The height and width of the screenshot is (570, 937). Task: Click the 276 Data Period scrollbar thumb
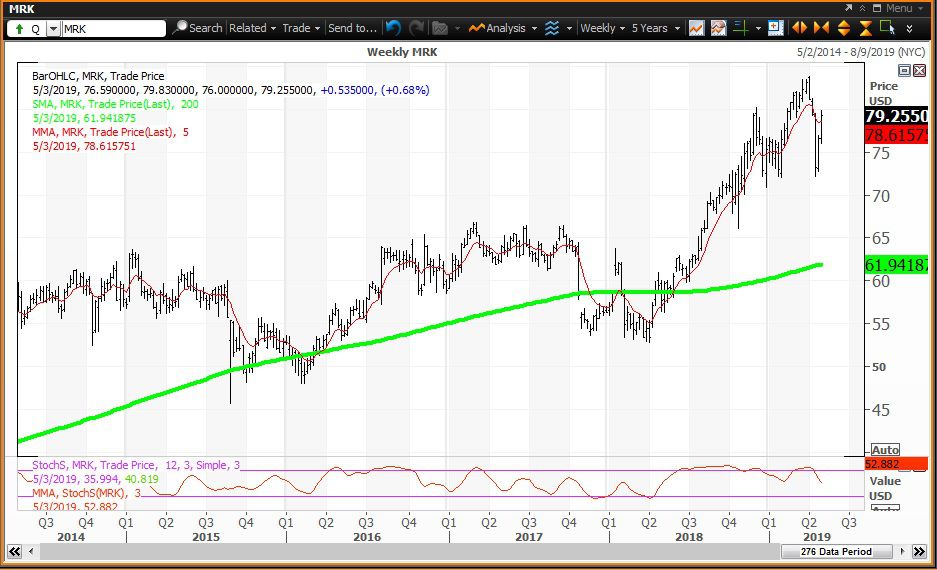pyautogui.click(x=836, y=551)
